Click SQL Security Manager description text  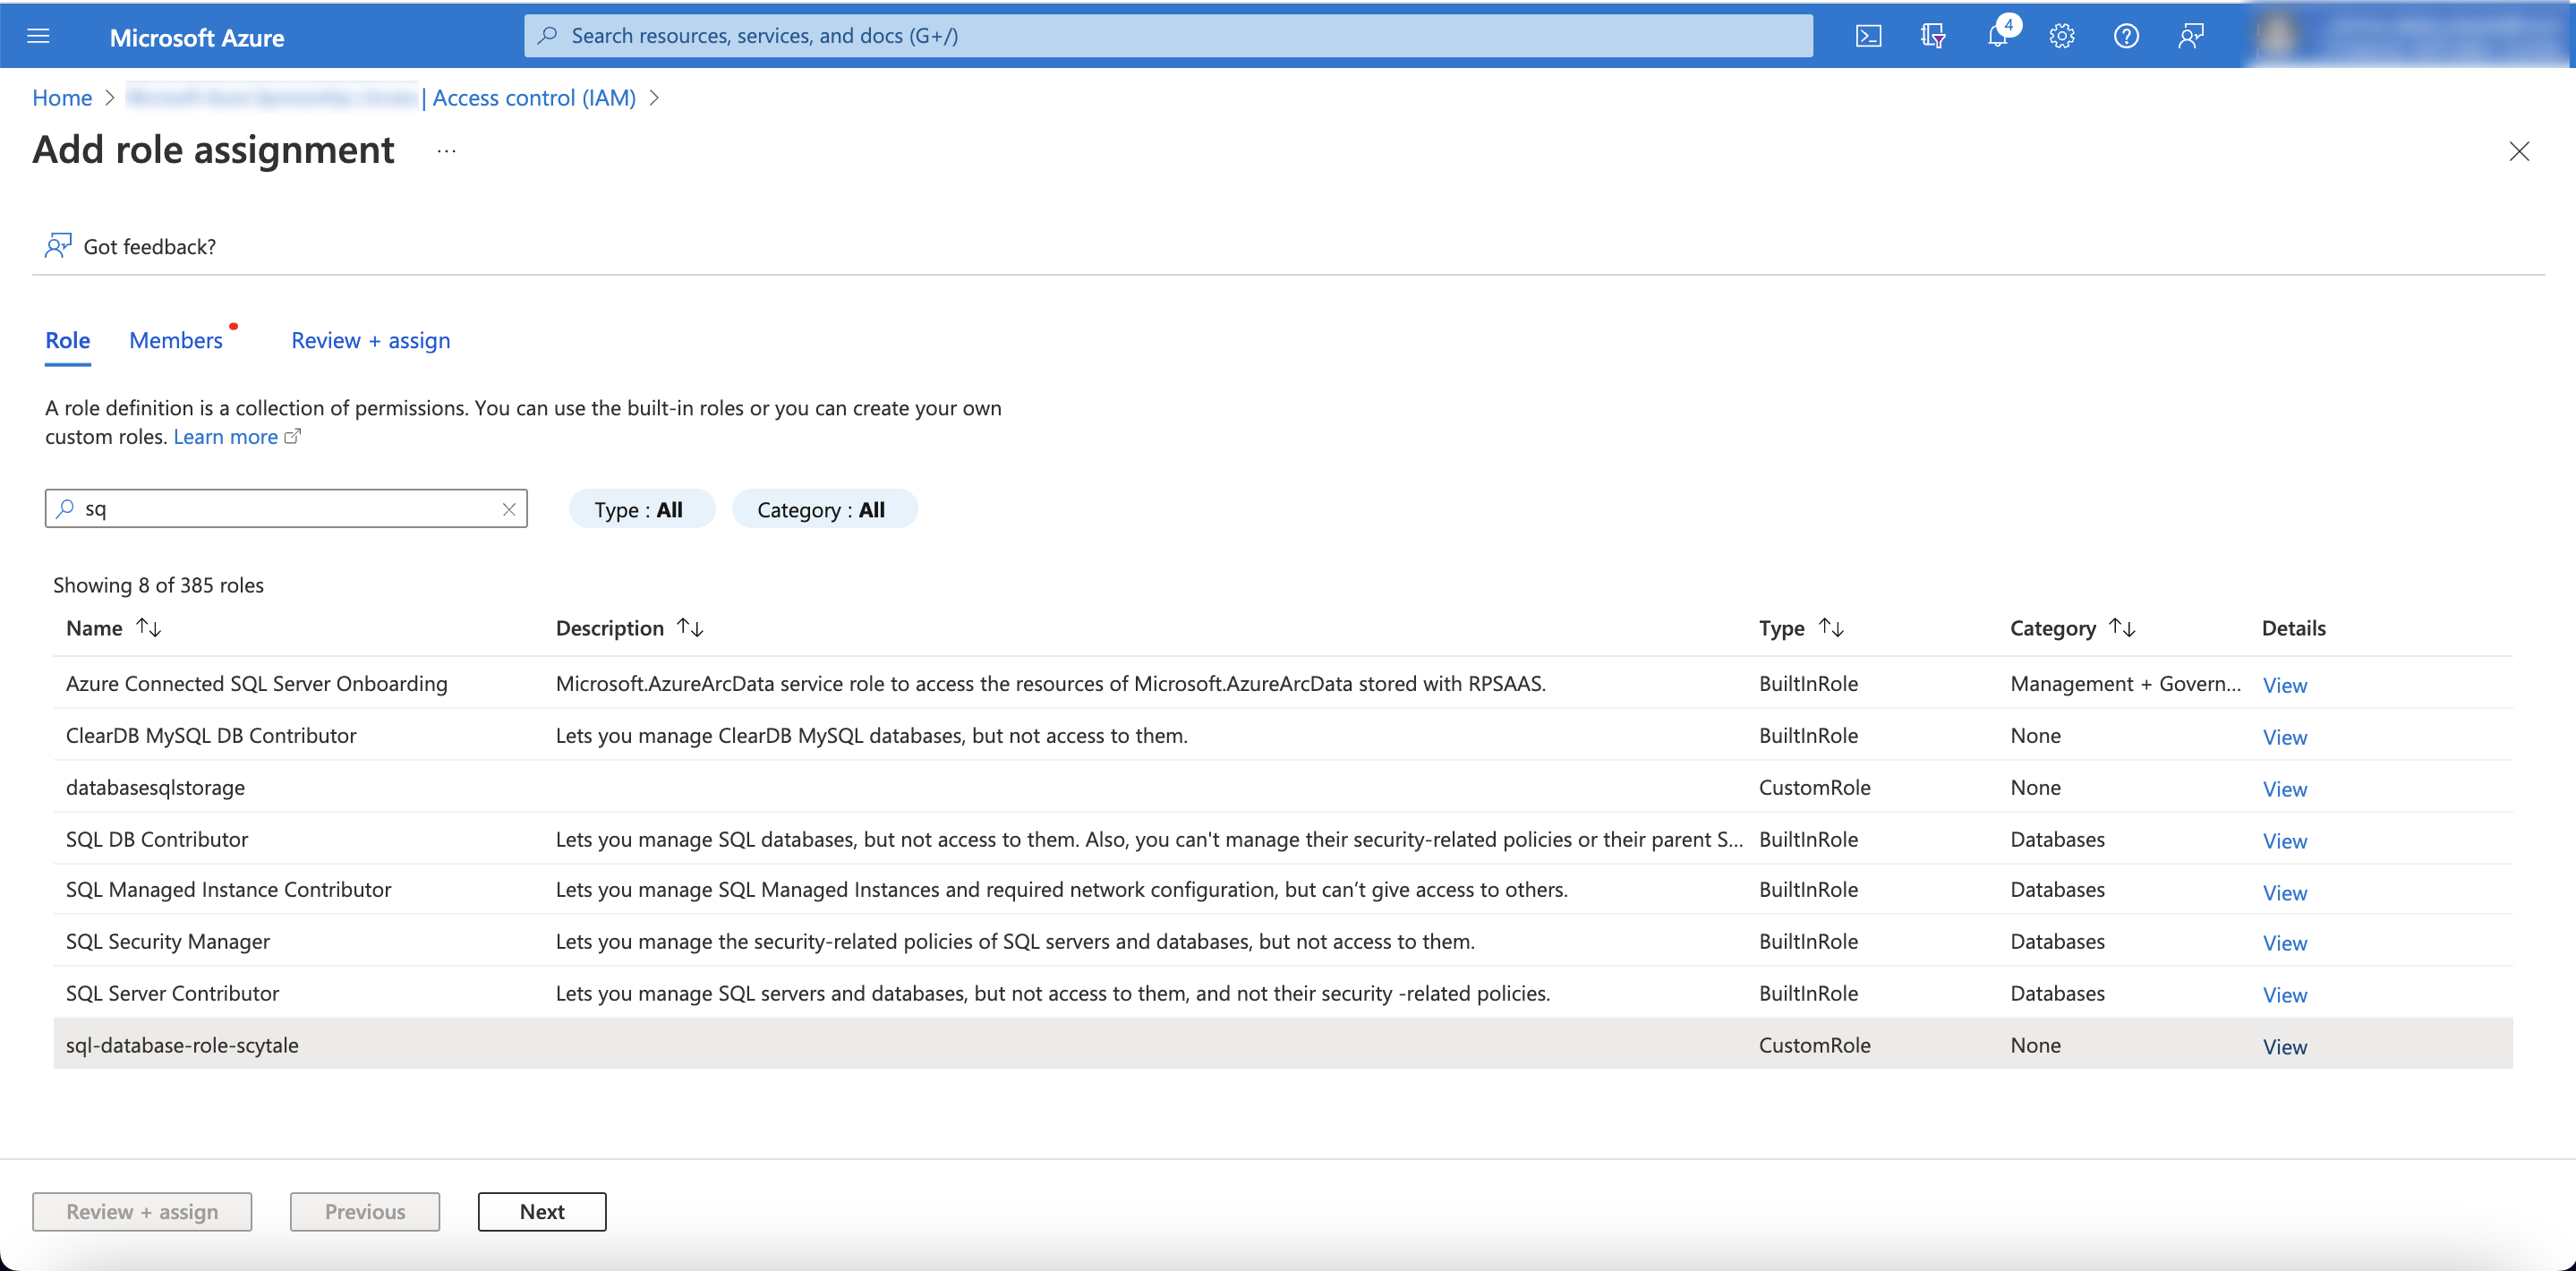(1015, 941)
